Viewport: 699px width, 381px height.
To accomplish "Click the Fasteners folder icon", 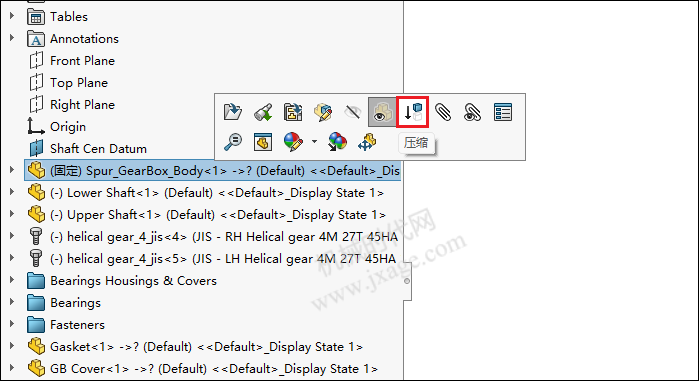I will (36, 324).
